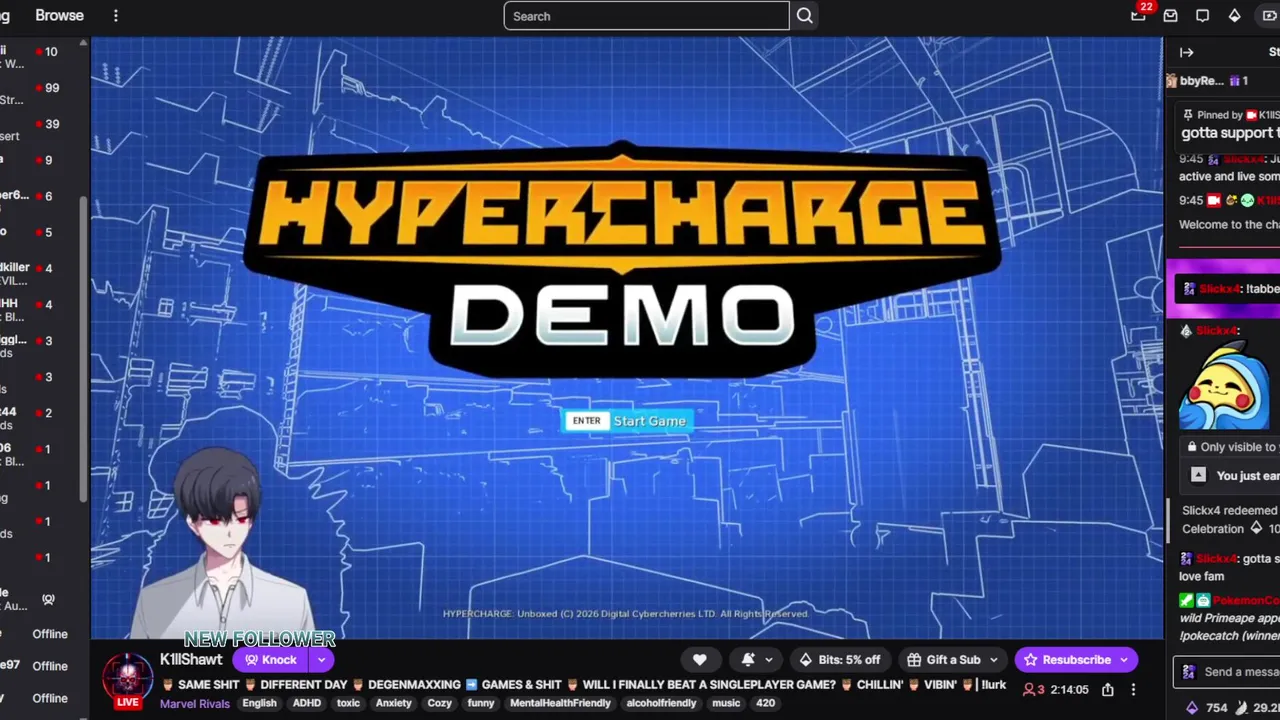The width and height of the screenshot is (1280, 720).
Task: Open stream options three-dot menu
Action: [x=1133, y=689]
